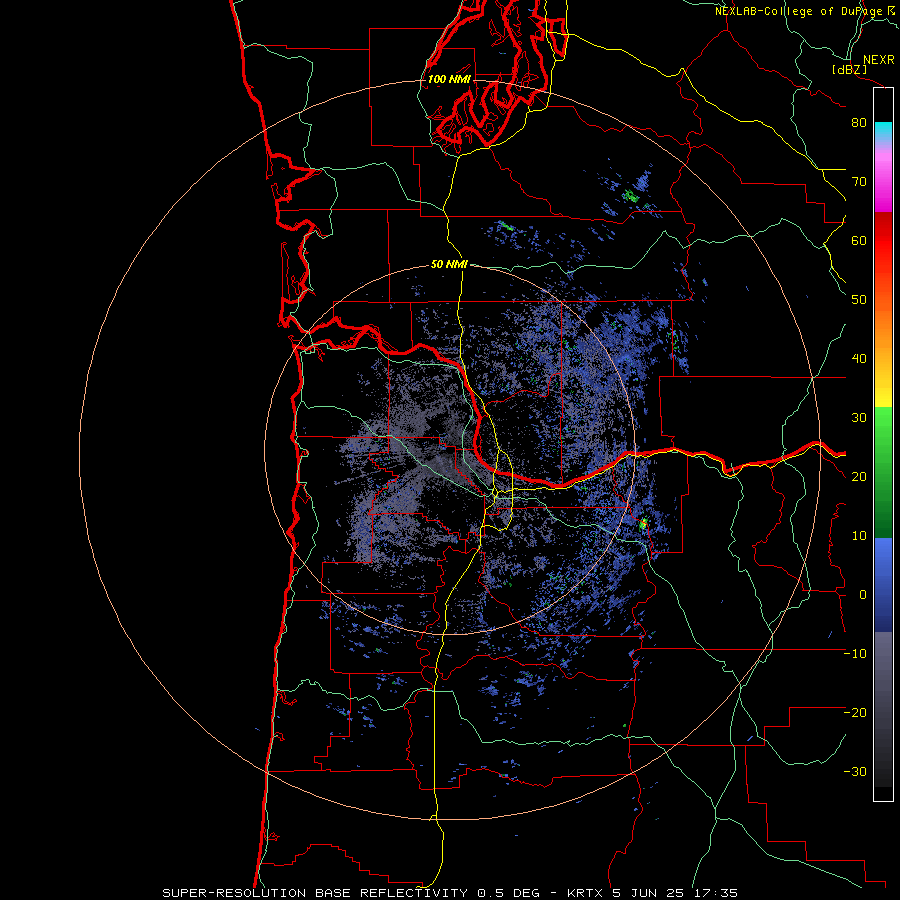Click the 50 NMI range ring label
This screenshot has height=900, width=900.
click(x=449, y=264)
